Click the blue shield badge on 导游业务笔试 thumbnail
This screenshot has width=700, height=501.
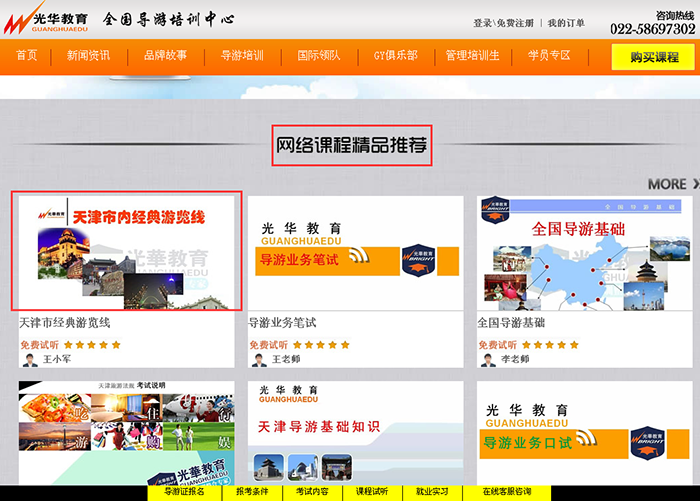418,260
